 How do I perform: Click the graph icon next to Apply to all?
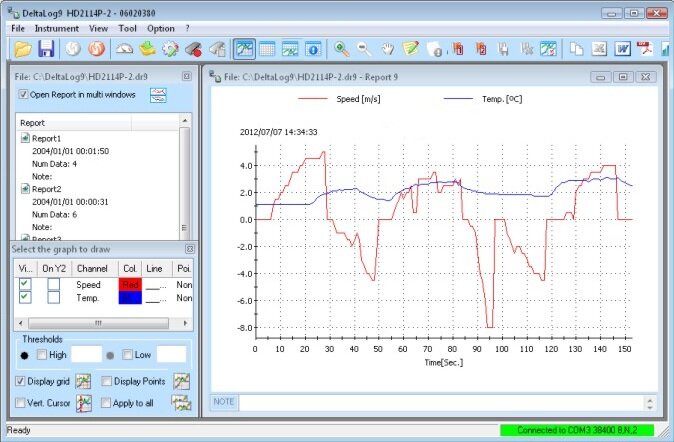(181, 403)
